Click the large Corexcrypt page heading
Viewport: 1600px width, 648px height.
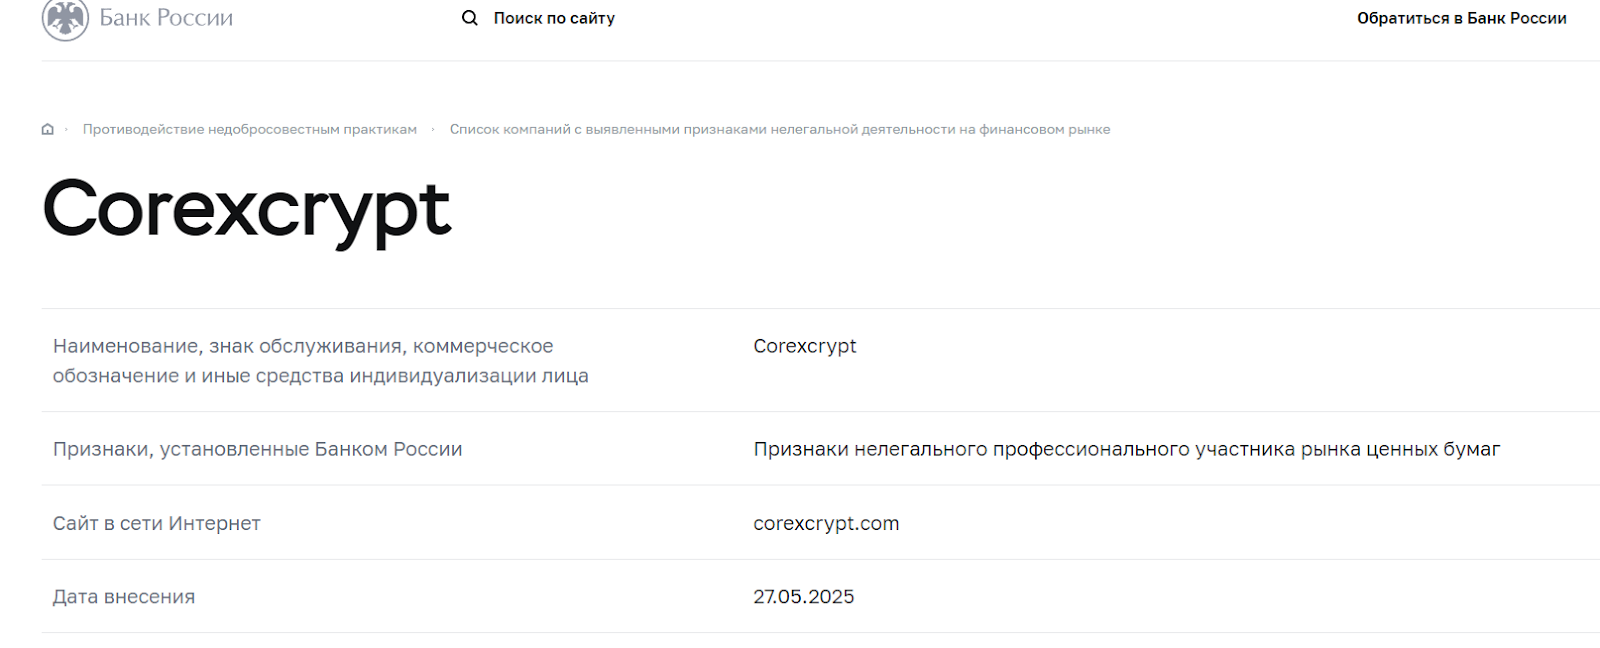click(x=247, y=211)
